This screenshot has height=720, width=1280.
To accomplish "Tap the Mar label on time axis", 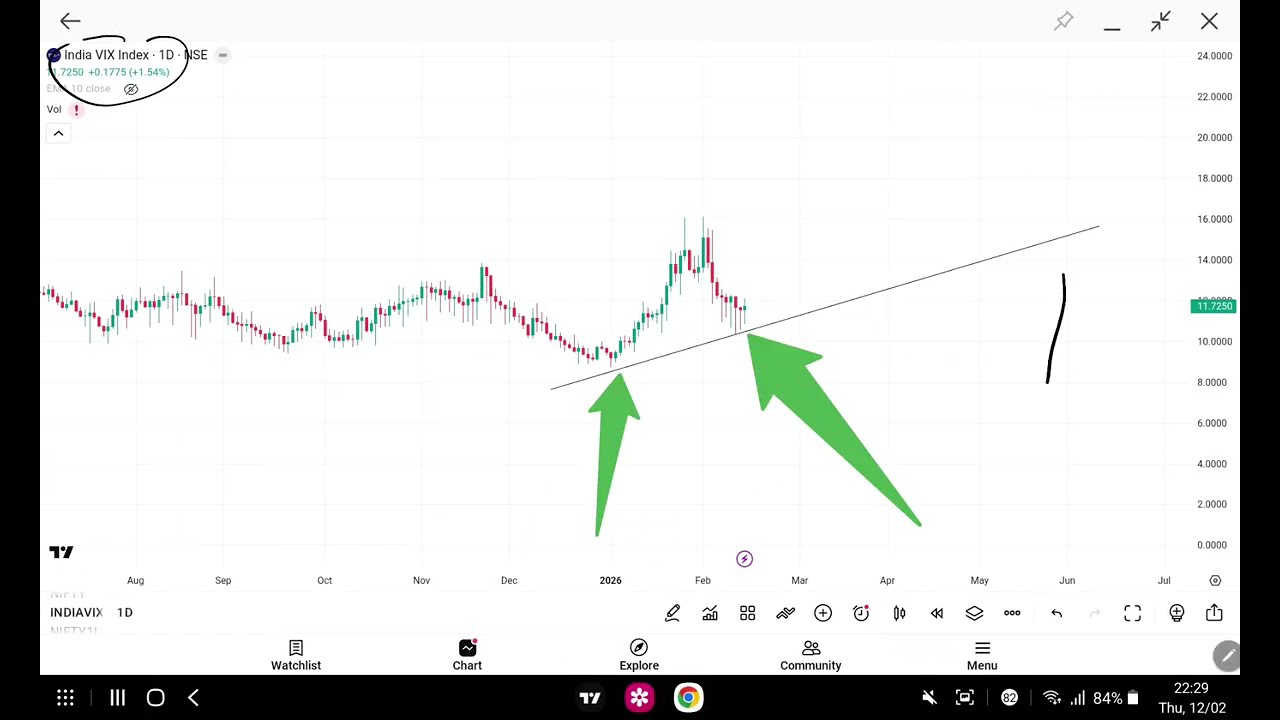I will point(800,580).
